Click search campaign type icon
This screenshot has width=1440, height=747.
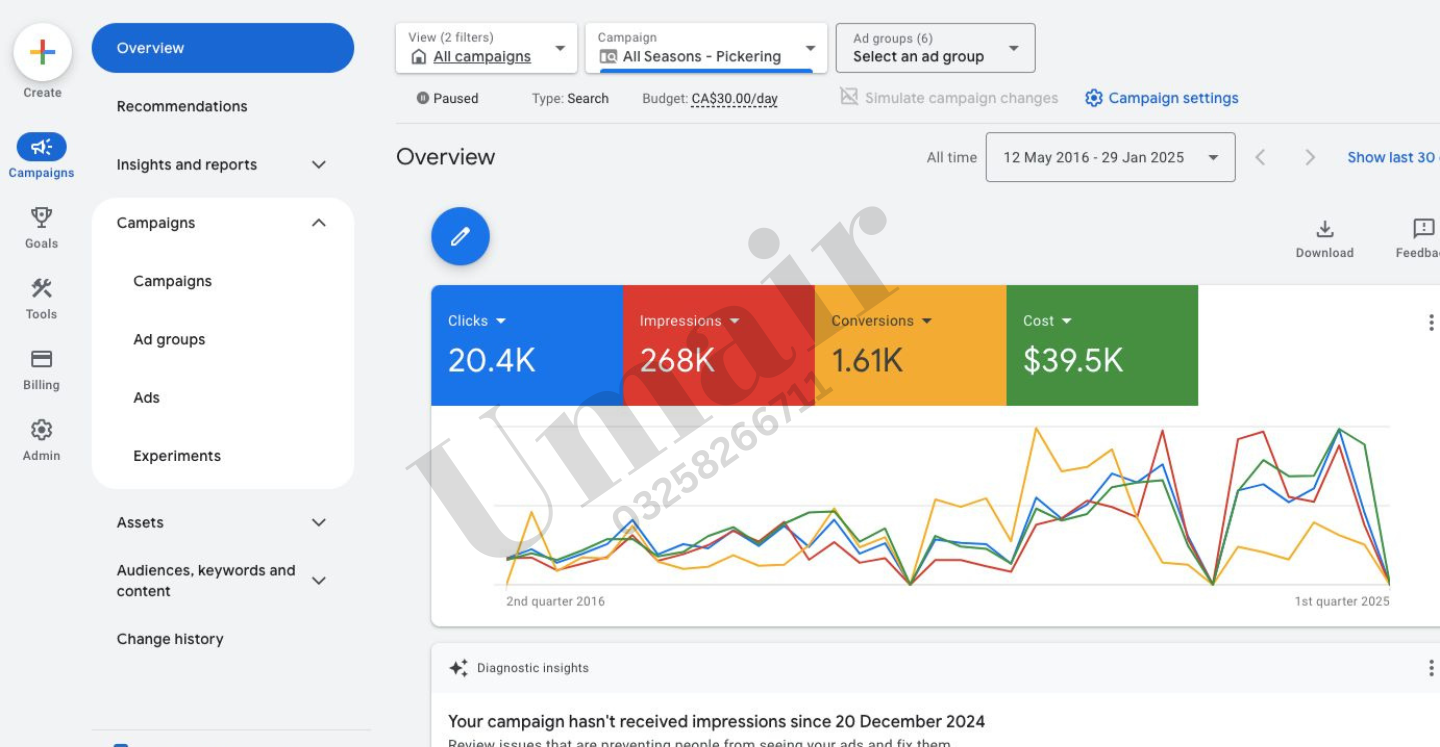608,57
